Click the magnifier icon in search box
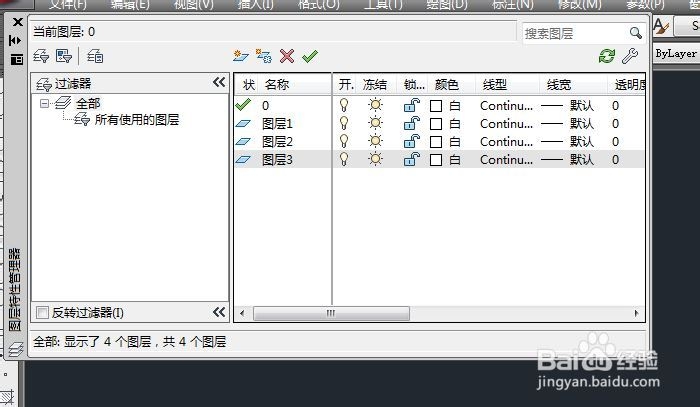700x407 pixels. (x=636, y=33)
